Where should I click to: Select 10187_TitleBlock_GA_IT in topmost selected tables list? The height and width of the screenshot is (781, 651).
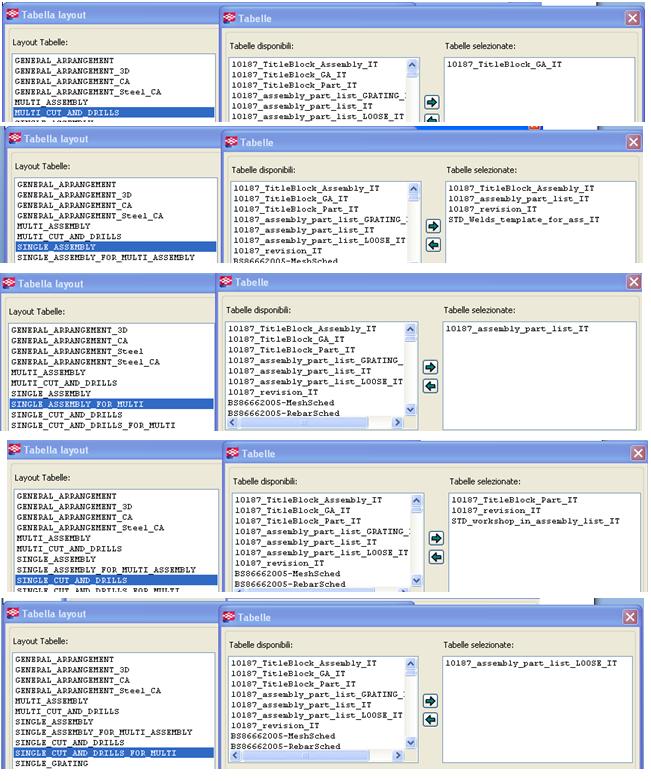point(496,64)
